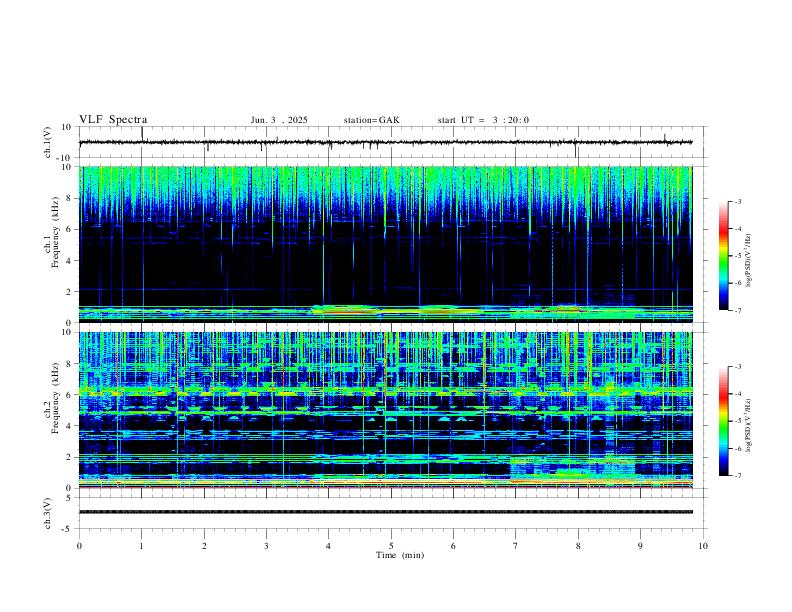This screenshot has width=792, height=612.
Task: Click the "-3" label on ch.1 colorbar
Action: pos(738,201)
